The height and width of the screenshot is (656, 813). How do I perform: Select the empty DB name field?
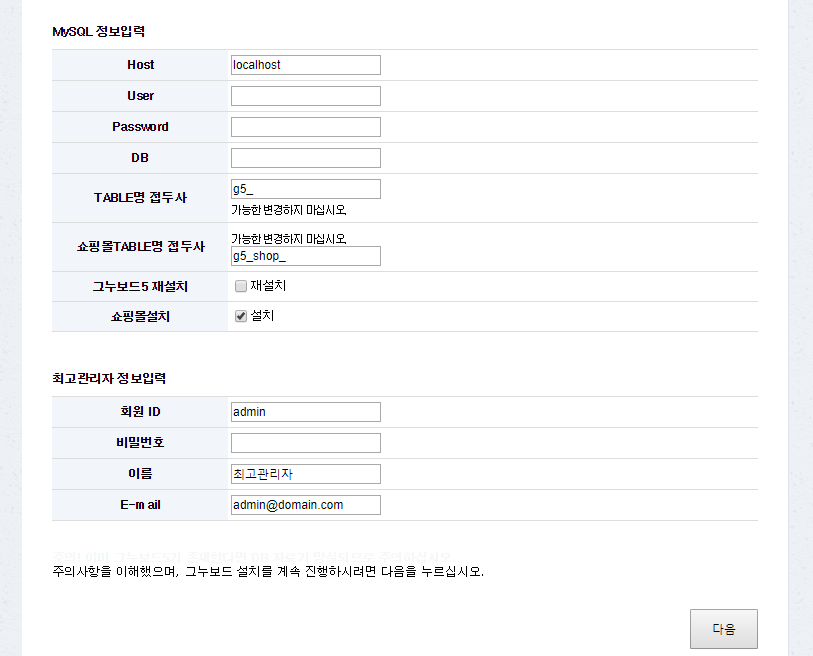pos(305,158)
